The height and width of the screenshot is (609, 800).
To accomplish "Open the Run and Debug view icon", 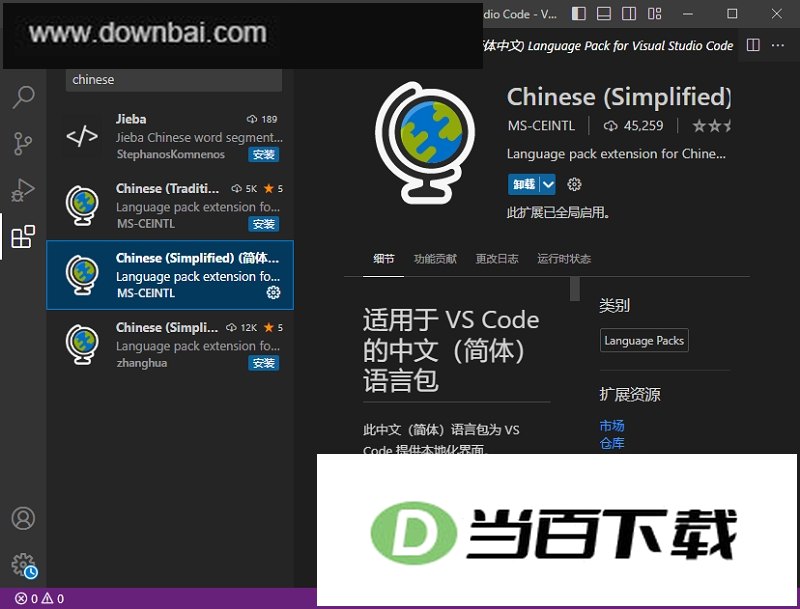I will coord(23,190).
